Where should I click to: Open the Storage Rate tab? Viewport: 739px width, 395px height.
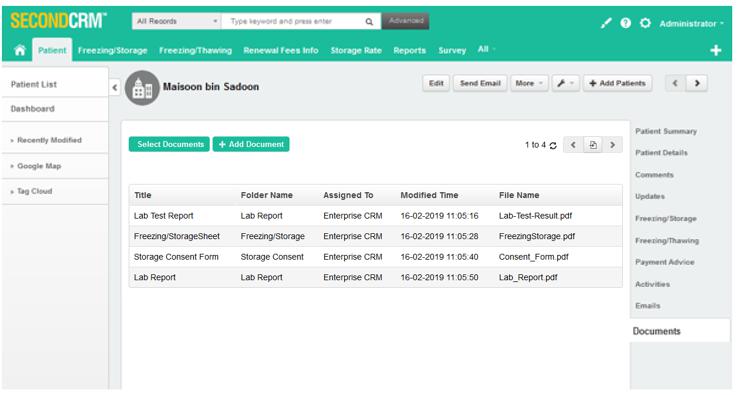(x=356, y=50)
